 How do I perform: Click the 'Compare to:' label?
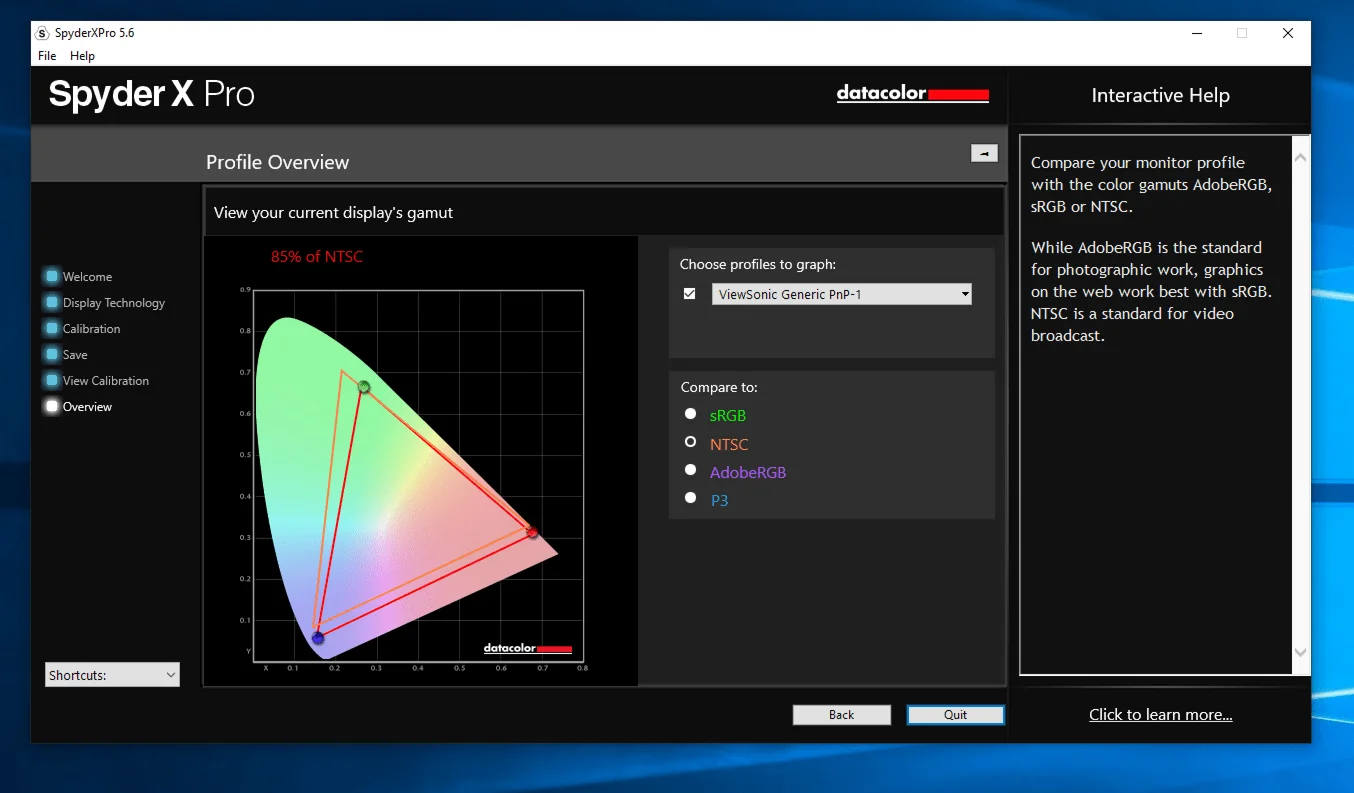pos(719,387)
